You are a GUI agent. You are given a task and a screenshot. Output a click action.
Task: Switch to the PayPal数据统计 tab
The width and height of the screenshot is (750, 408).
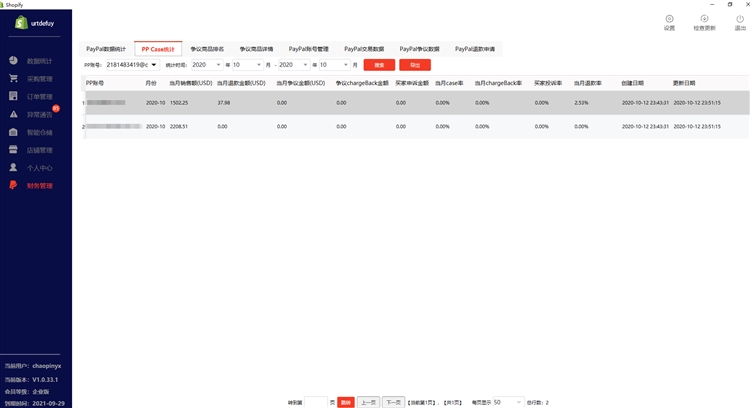coord(106,49)
